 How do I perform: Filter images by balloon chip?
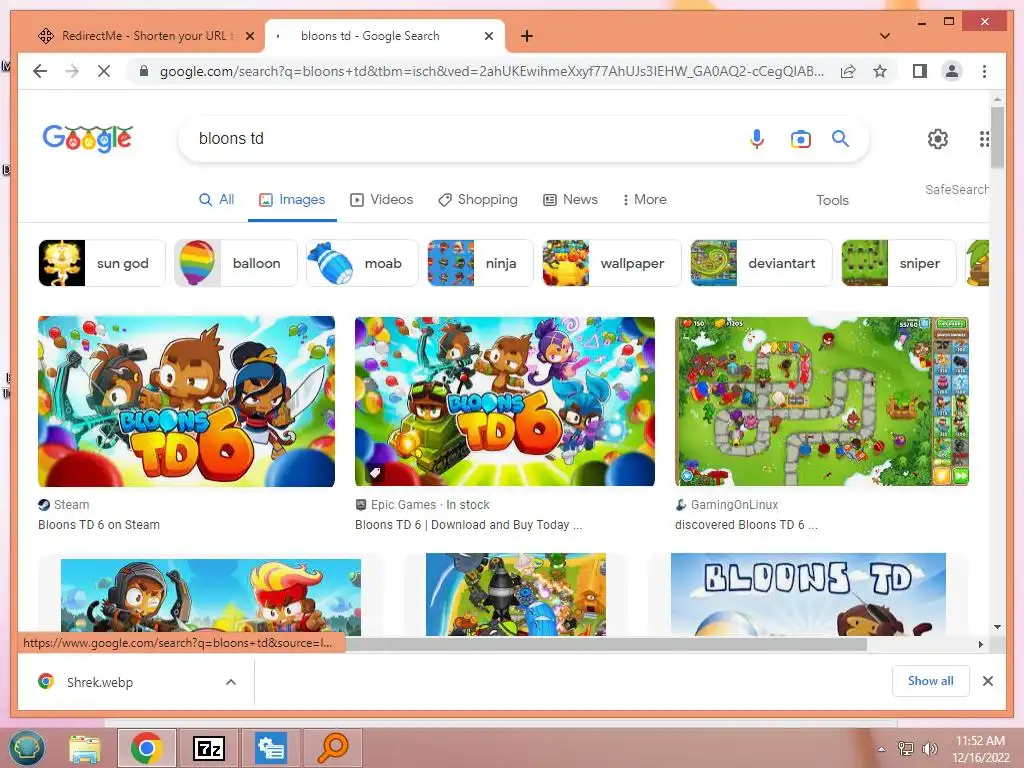tap(236, 263)
